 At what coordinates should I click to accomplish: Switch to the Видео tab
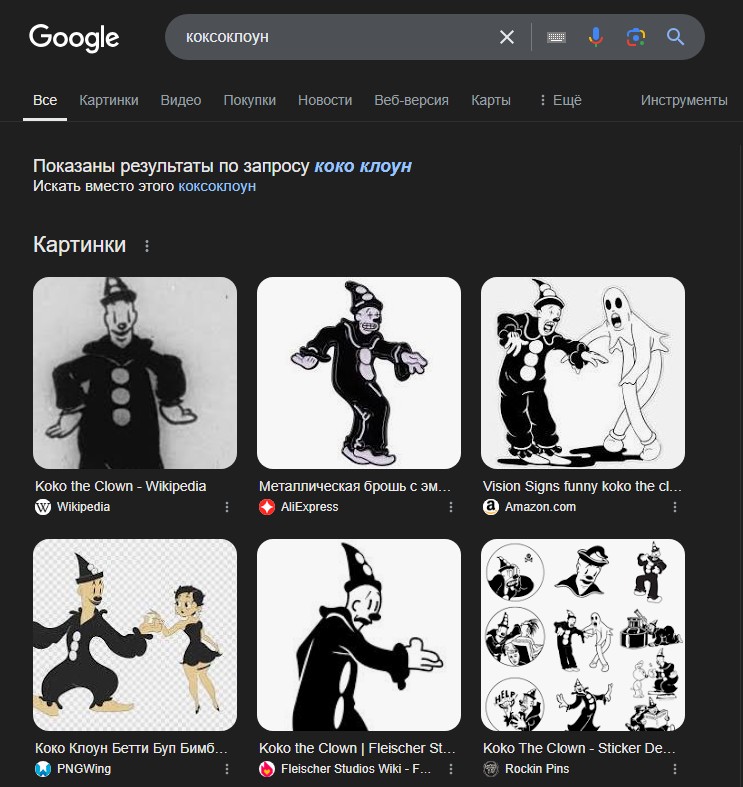181,100
